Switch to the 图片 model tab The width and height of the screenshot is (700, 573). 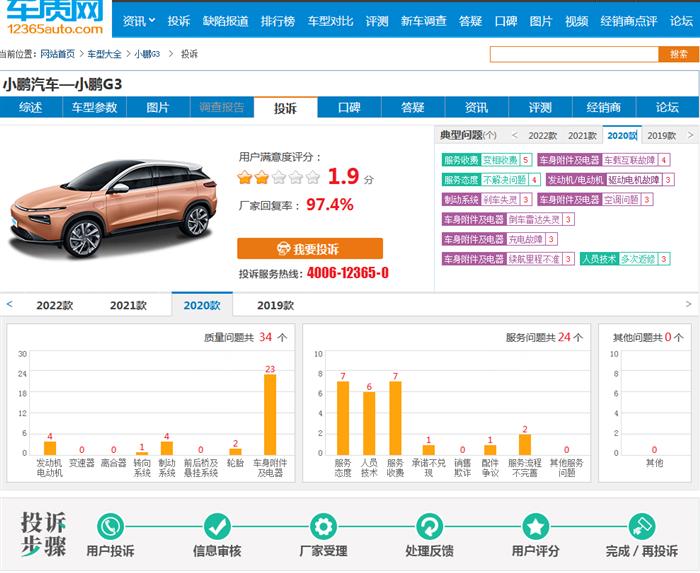[158, 108]
